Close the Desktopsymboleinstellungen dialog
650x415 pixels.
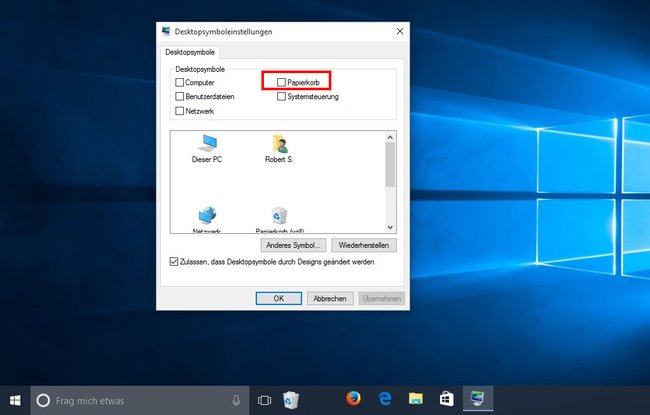coord(400,32)
